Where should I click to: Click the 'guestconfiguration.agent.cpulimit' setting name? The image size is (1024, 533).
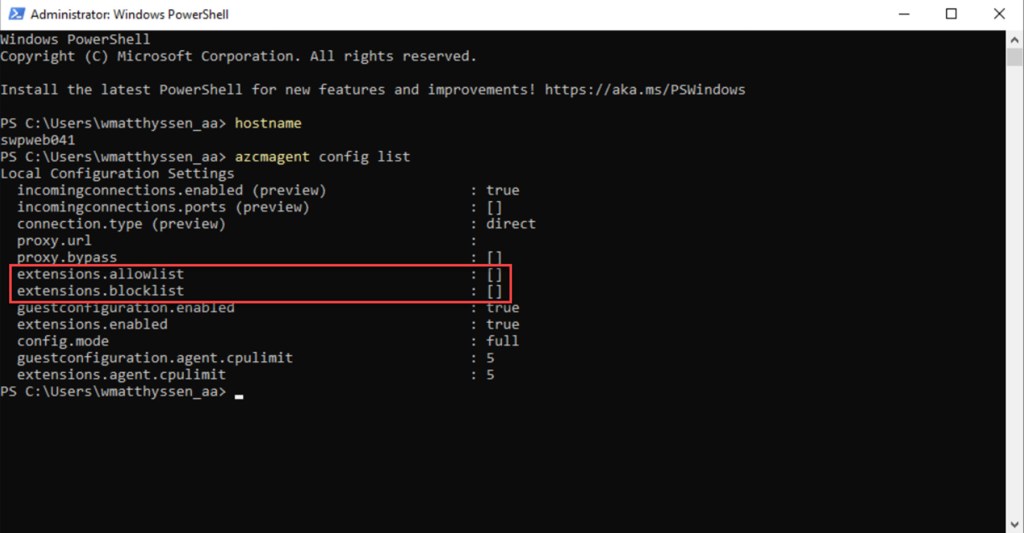(155, 358)
